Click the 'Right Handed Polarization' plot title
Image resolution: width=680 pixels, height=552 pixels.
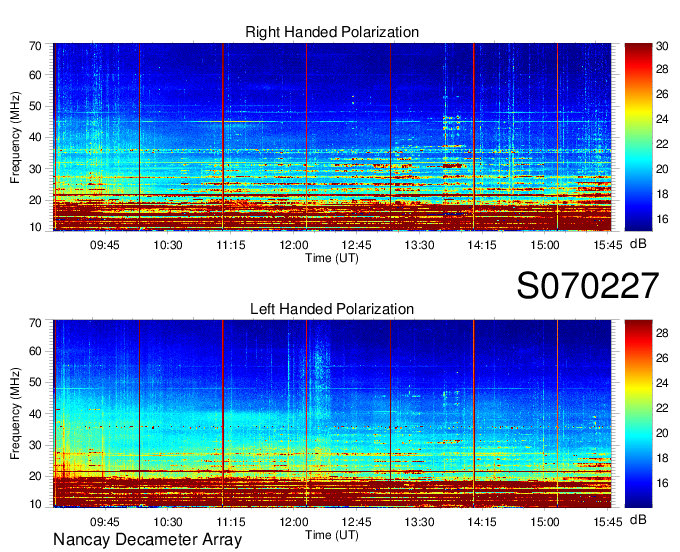332,32
